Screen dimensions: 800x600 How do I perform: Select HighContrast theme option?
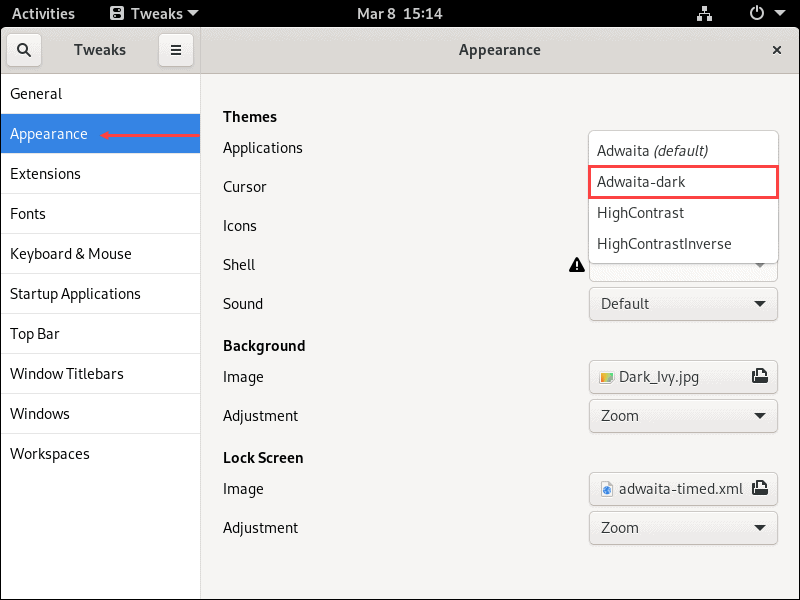coord(683,213)
